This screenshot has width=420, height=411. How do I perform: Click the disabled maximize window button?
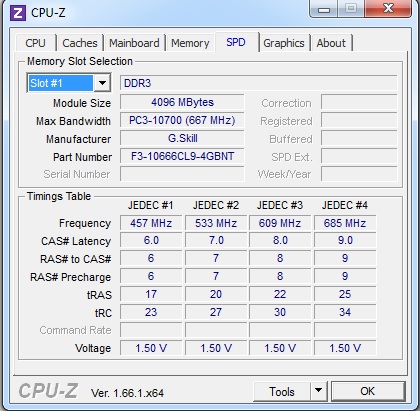coord(351,8)
